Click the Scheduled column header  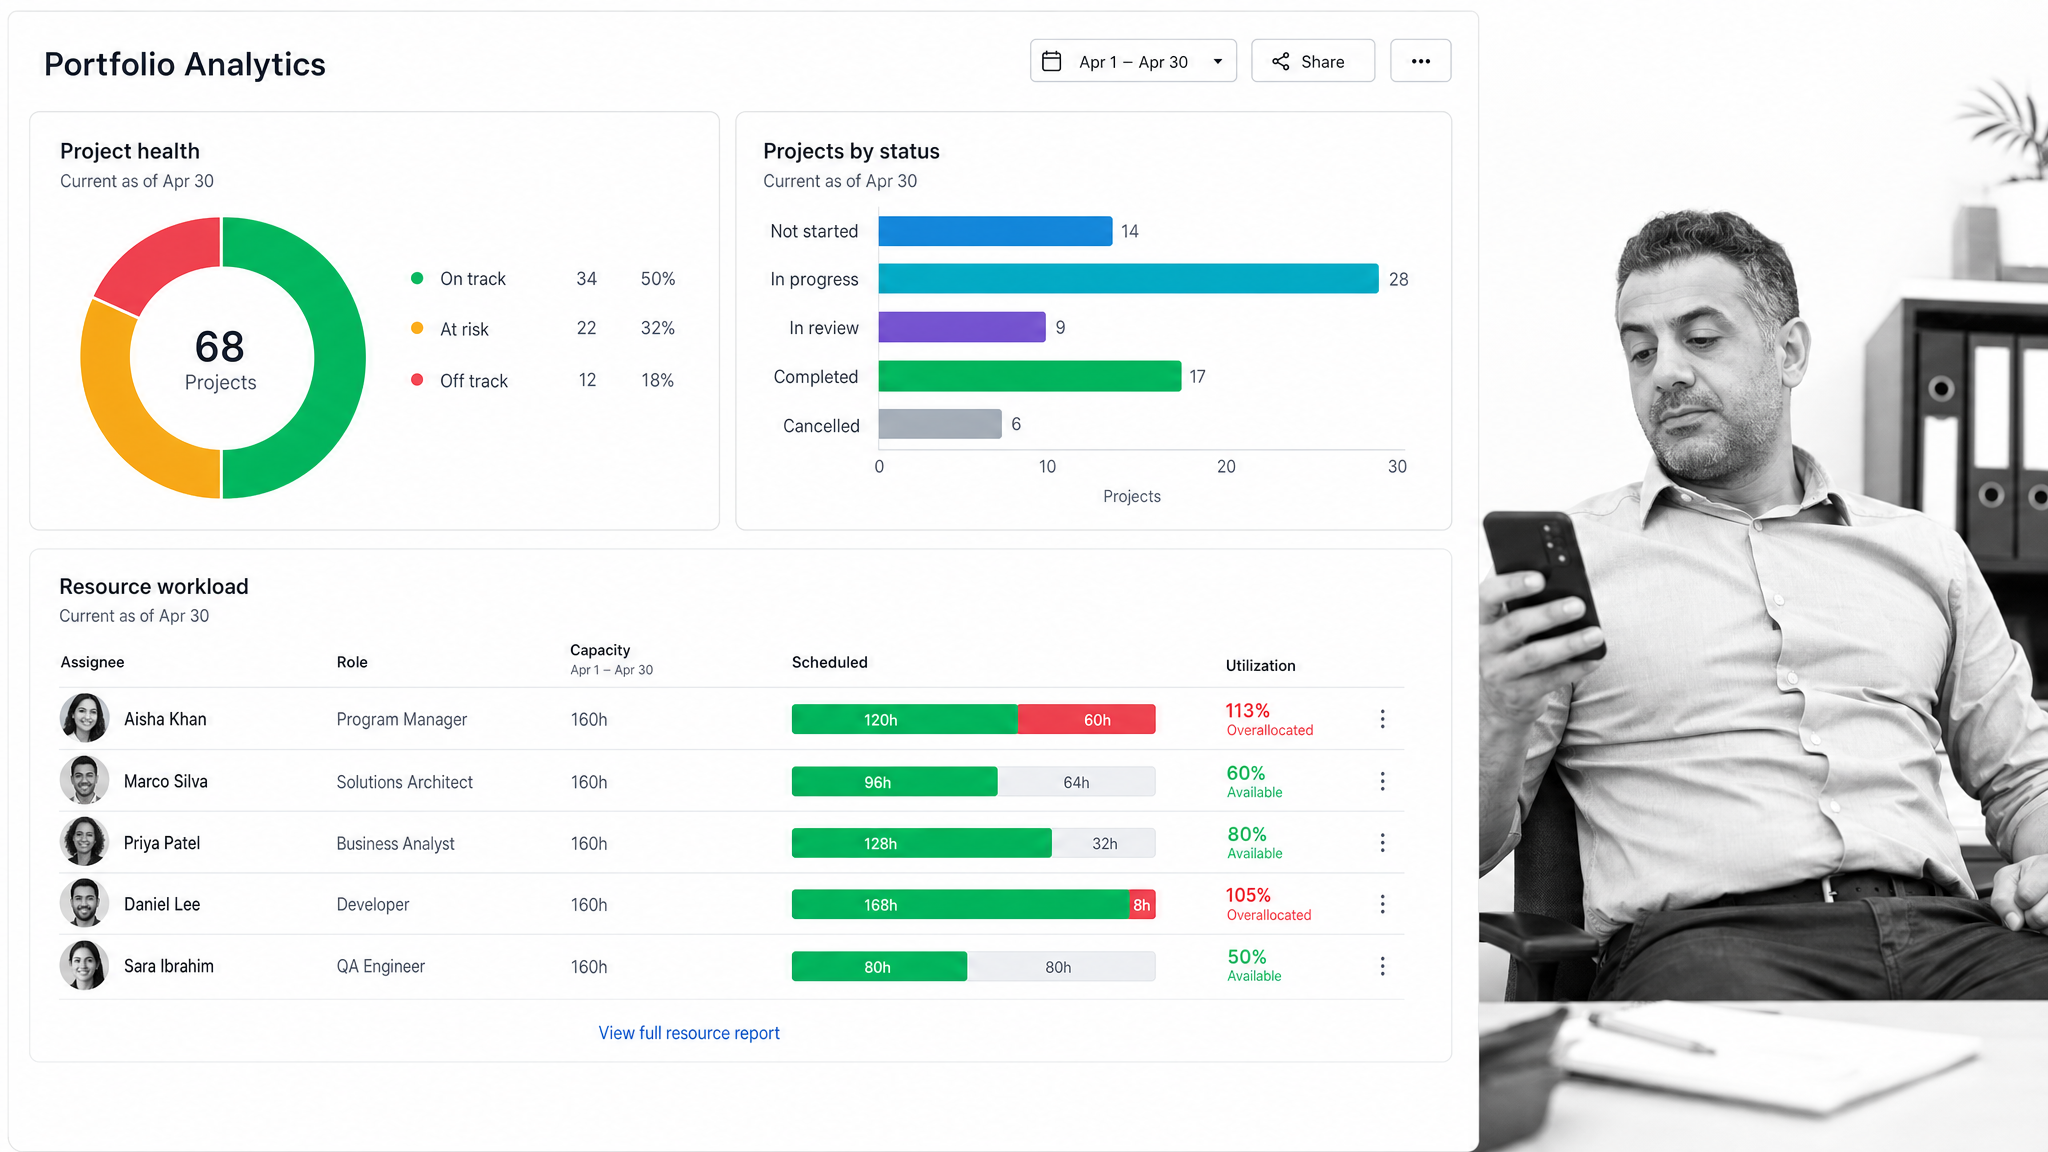pyautogui.click(x=829, y=662)
